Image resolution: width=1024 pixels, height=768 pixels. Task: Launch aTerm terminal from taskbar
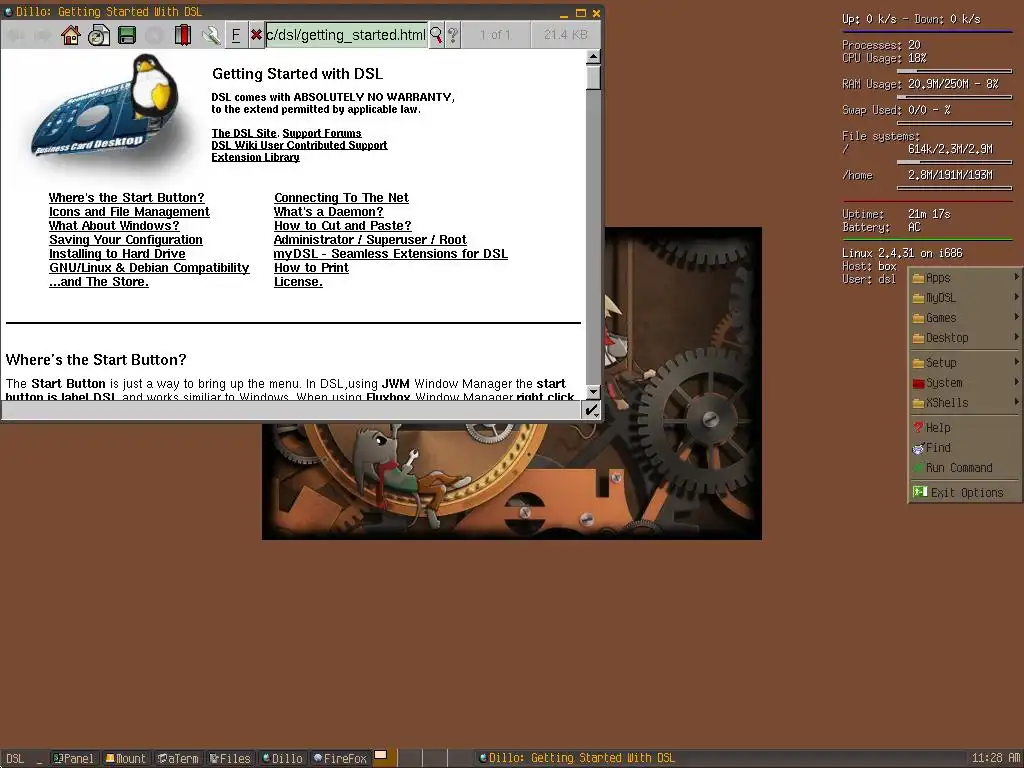[178, 758]
